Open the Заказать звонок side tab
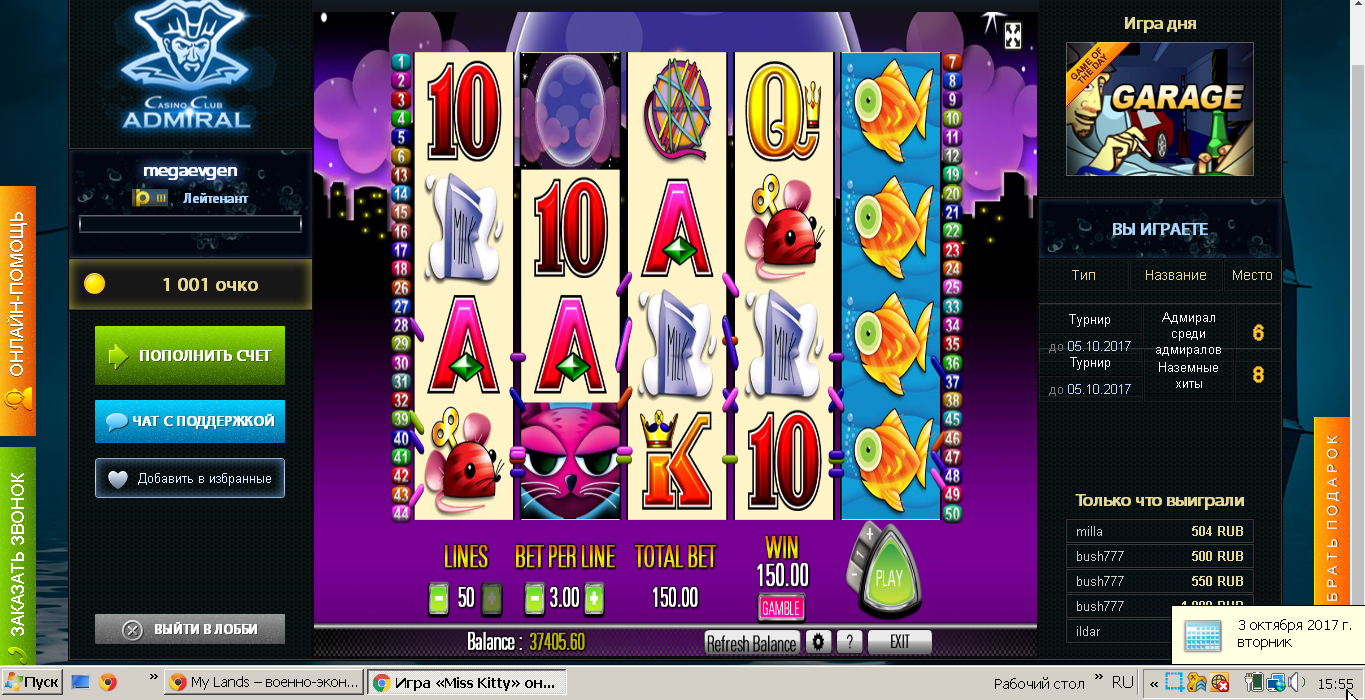Viewport: 1365px width, 700px height. tap(17, 556)
